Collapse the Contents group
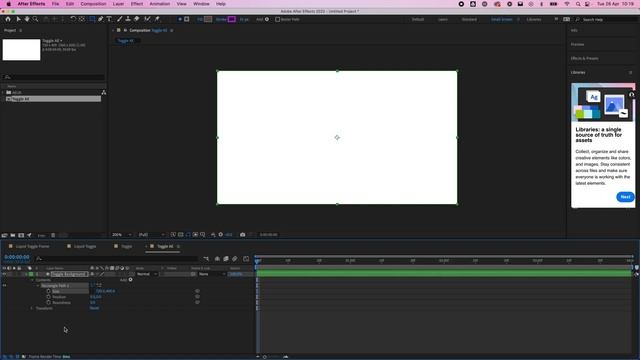This screenshot has height=360, width=640. pyautogui.click(x=32, y=280)
